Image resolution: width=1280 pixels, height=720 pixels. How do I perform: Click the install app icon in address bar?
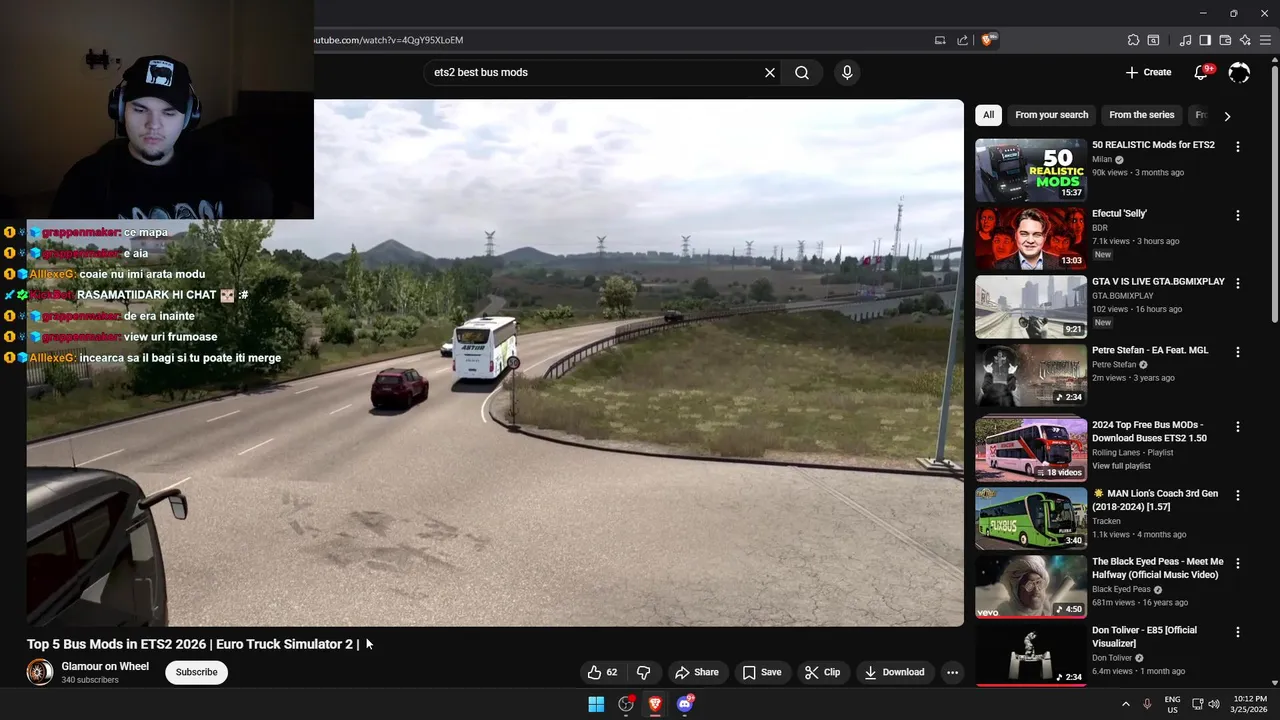click(940, 40)
